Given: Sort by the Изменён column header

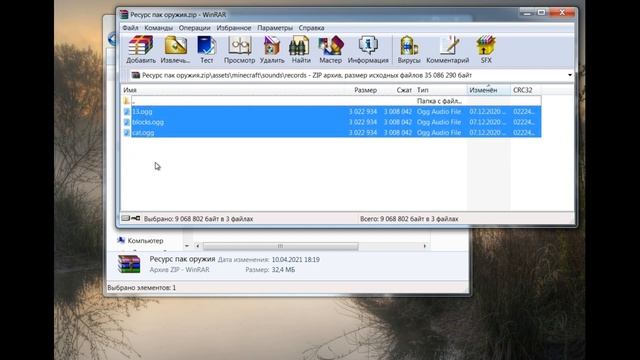Looking at the screenshot, I should point(483,90).
